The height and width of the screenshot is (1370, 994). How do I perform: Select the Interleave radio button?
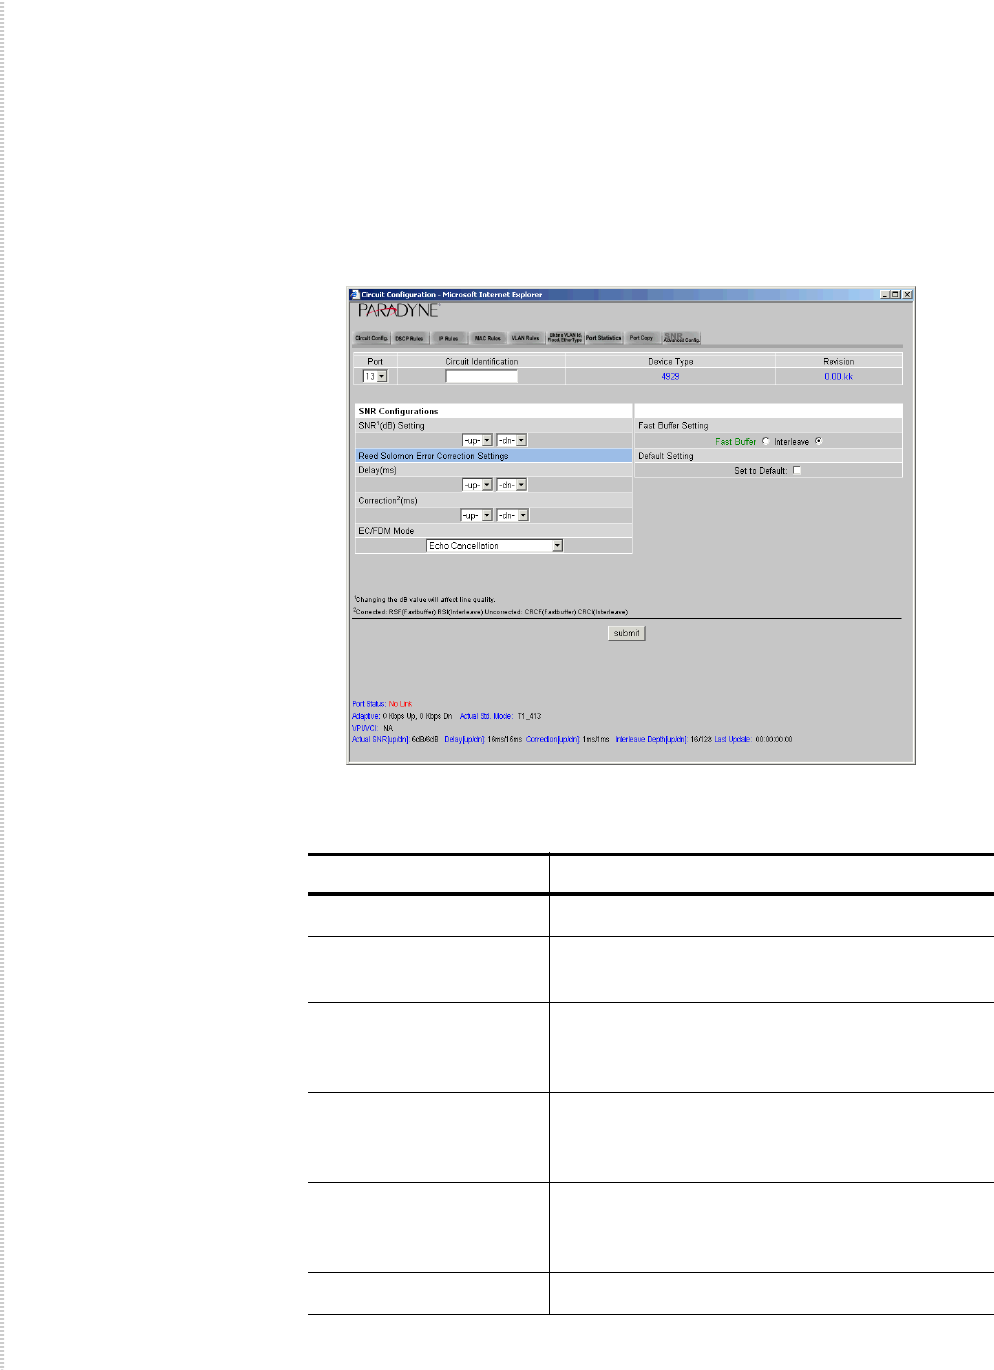819,441
